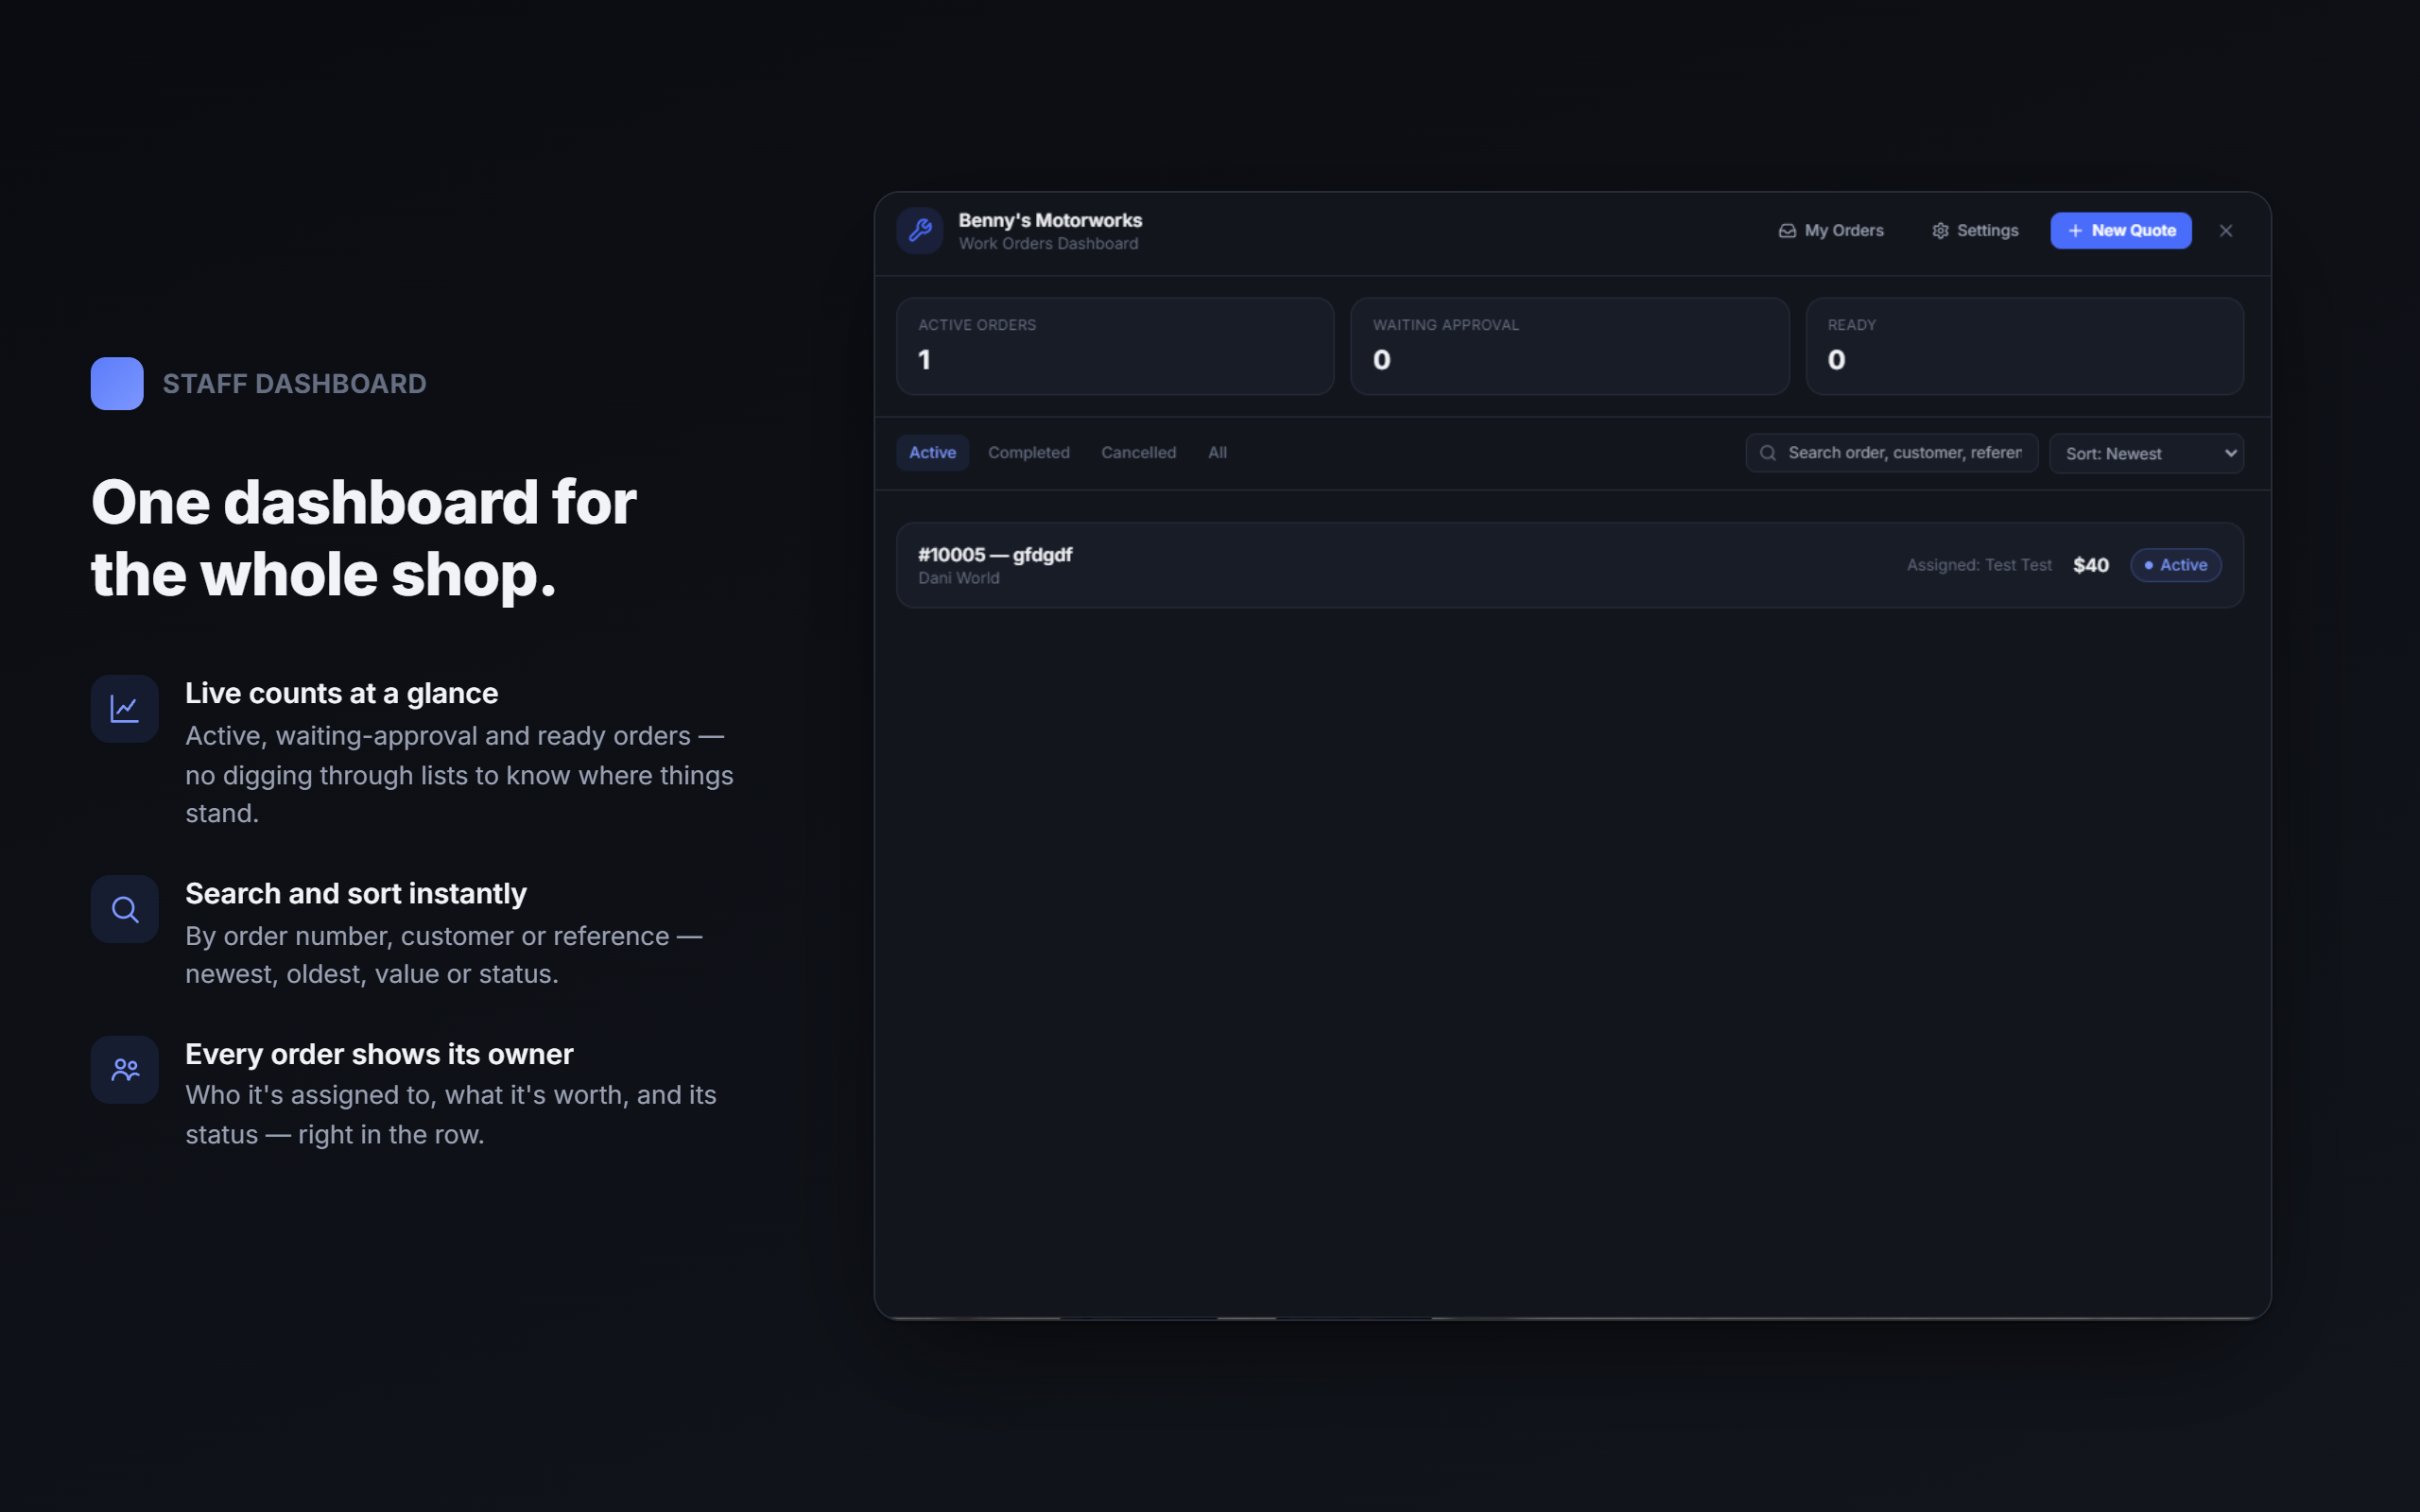Click the wrench logo icon beside Benny's Motorworks
Image resolution: width=2420 pixels, height=1512 pixels.
point(919,231)
